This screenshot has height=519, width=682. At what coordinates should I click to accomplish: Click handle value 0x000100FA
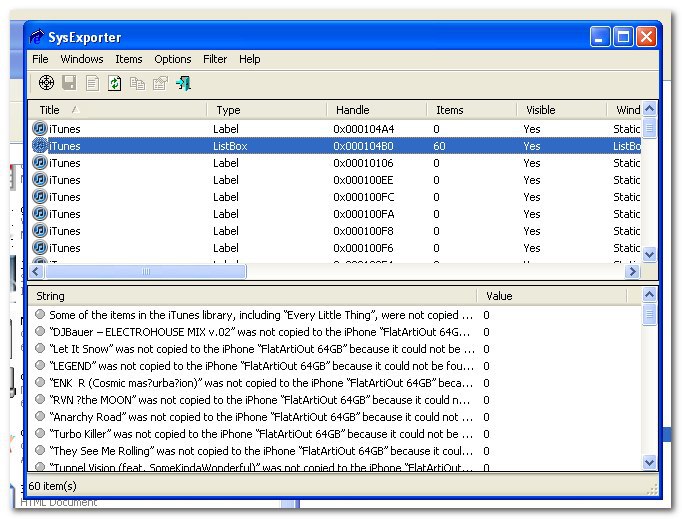click(x=364, y=214)
